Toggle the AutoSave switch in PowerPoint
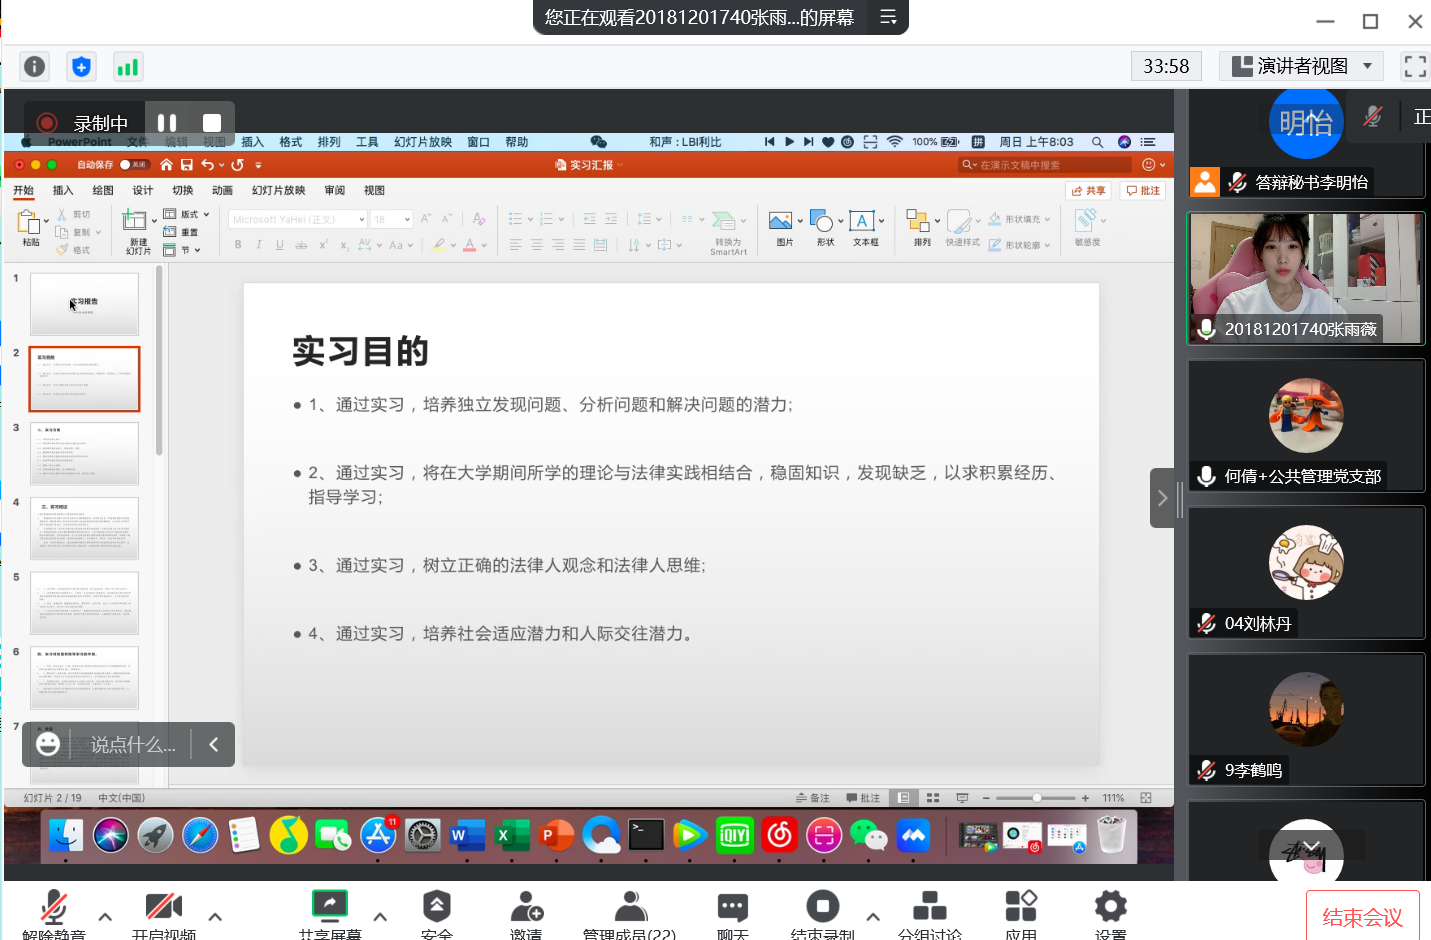The width and height of the screenshot is (1431, 940). [133, 165]
